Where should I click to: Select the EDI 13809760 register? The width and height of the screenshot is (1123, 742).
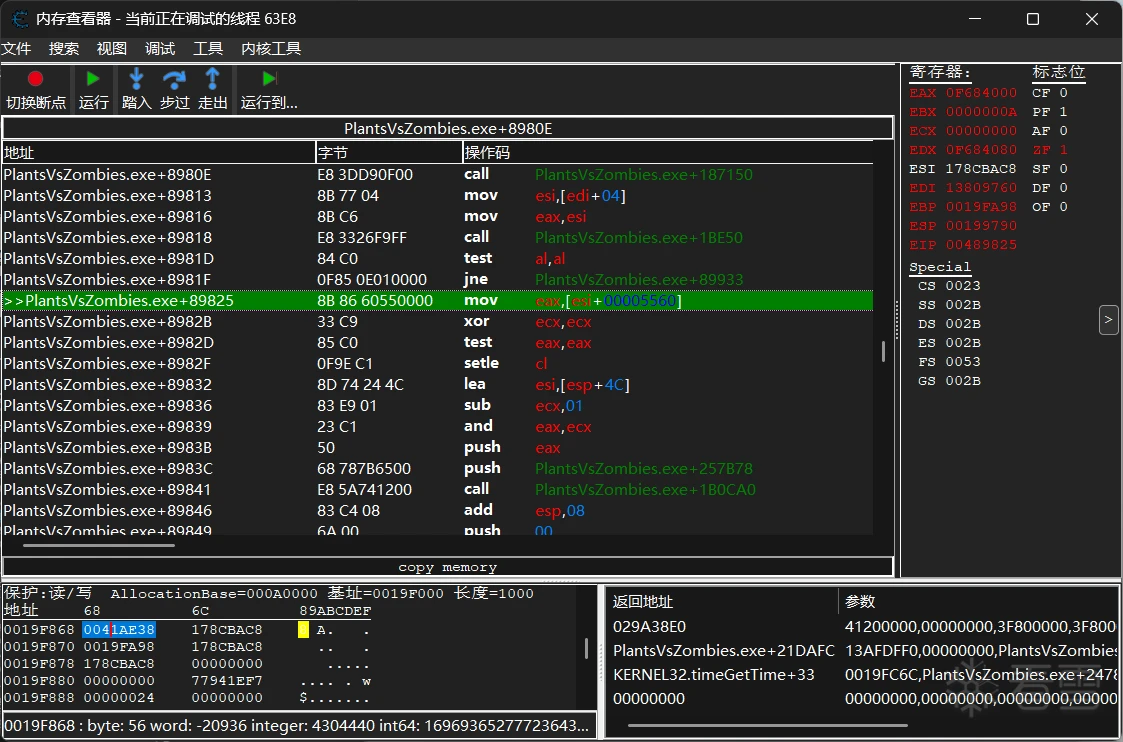tap(963, 188)
